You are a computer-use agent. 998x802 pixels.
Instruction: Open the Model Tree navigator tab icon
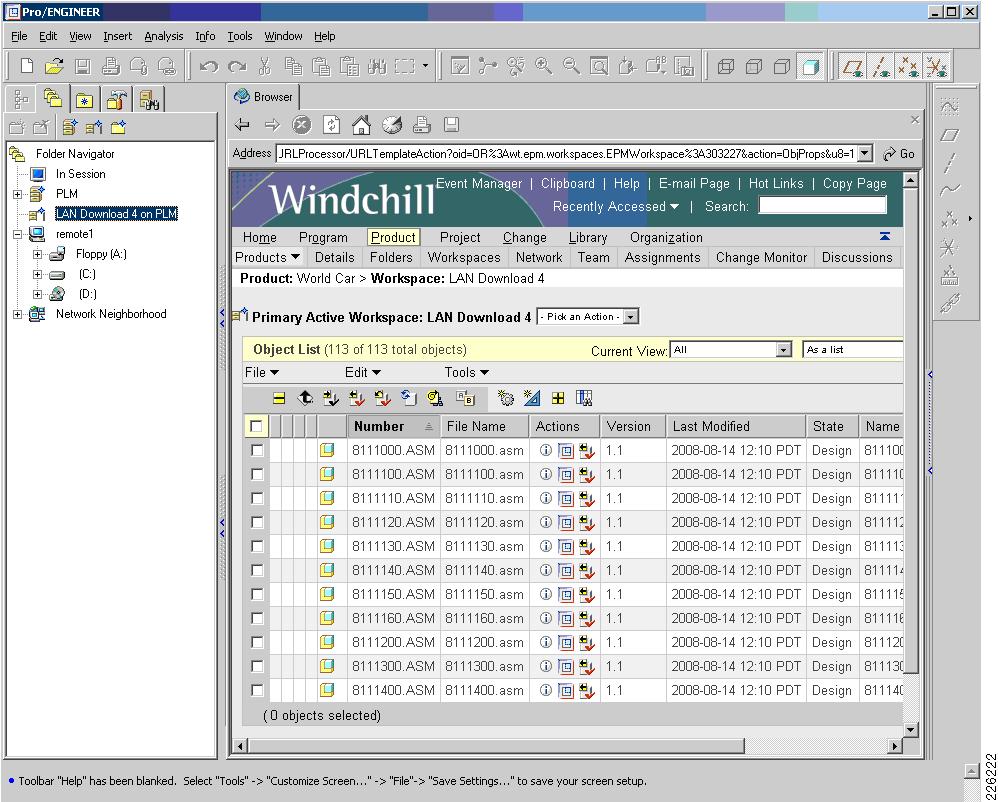pyautogui.click(x=21, y=100)
